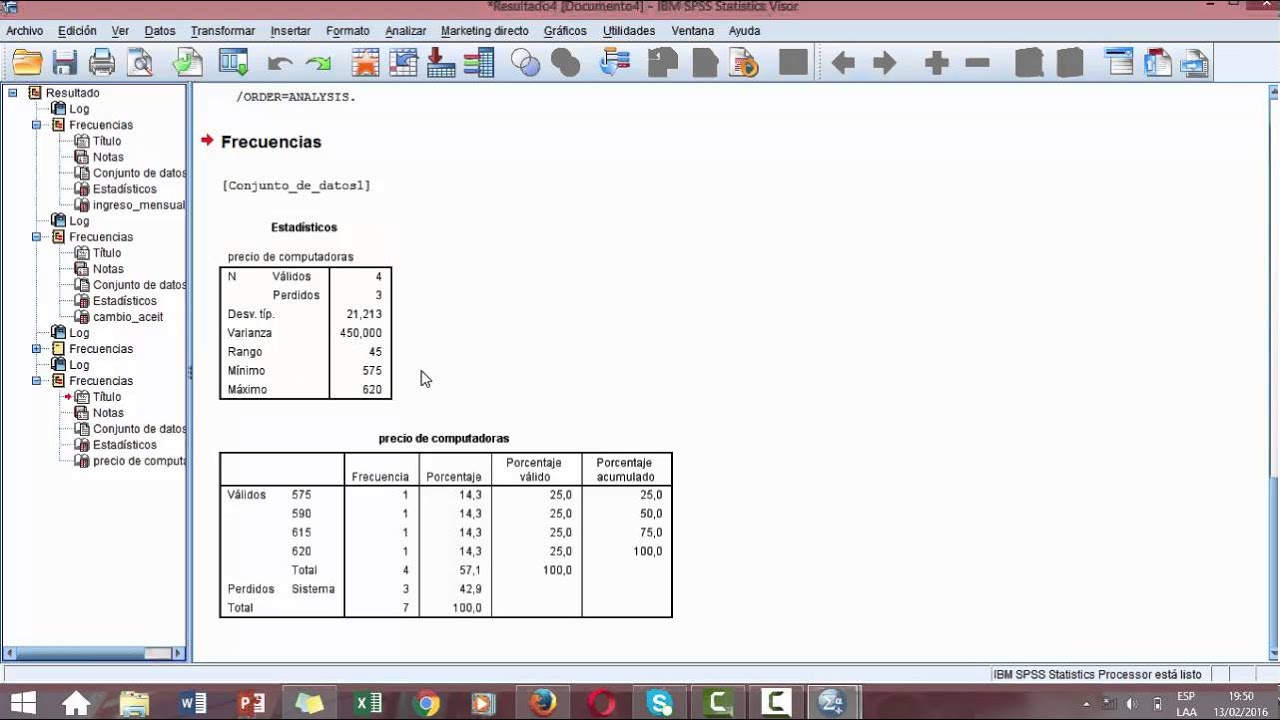This screenshot has width=1280, height=720.
Task: Click the green Redo arrow icon
Action: click(318, 64)
